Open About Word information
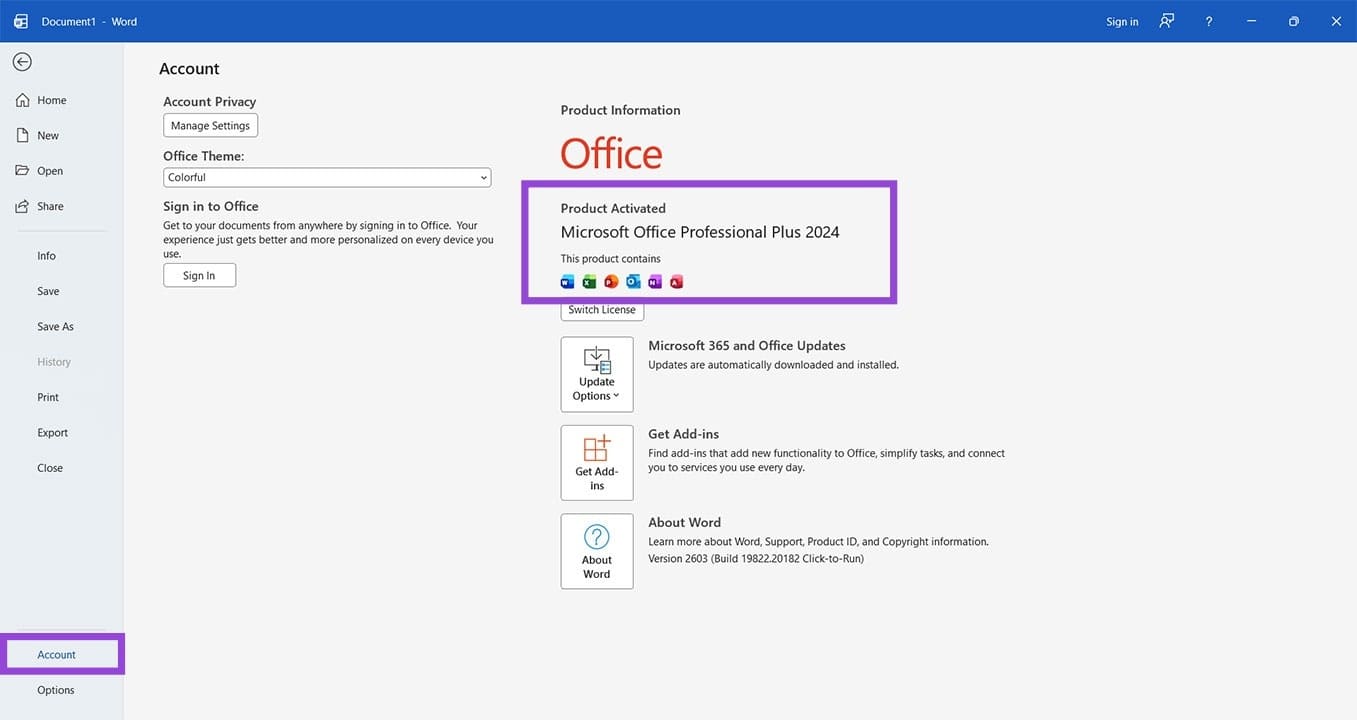Screen dimensions: 1357x720 coord(596,551)
